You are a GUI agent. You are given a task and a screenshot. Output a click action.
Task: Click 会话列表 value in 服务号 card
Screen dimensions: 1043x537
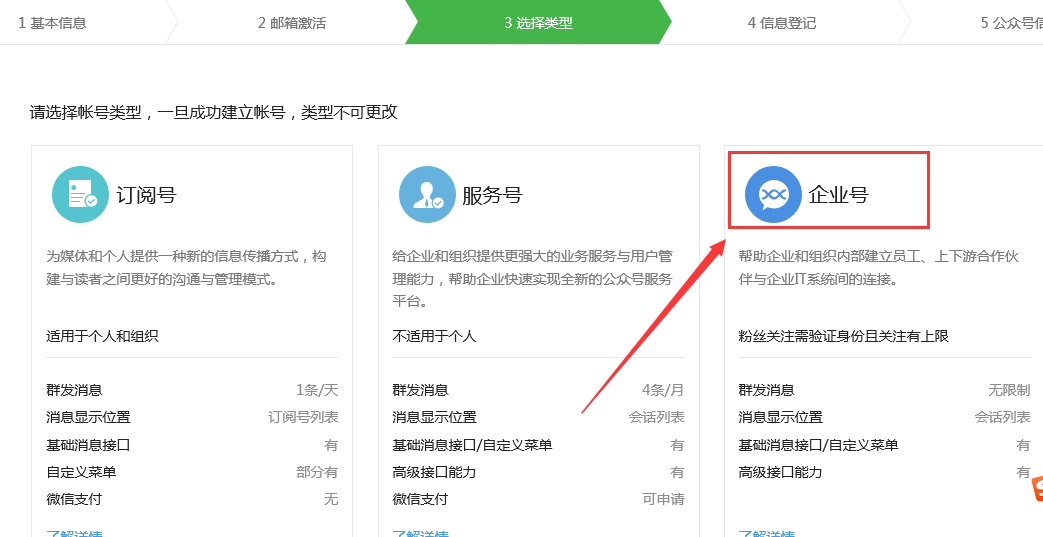pos(657,417)
